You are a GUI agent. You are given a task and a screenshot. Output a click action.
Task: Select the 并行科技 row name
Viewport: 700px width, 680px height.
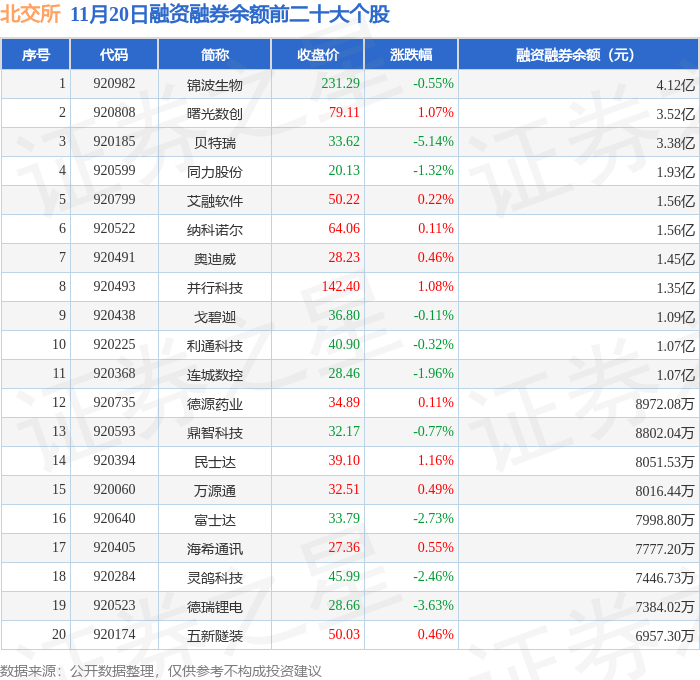[x=215, y=288]
